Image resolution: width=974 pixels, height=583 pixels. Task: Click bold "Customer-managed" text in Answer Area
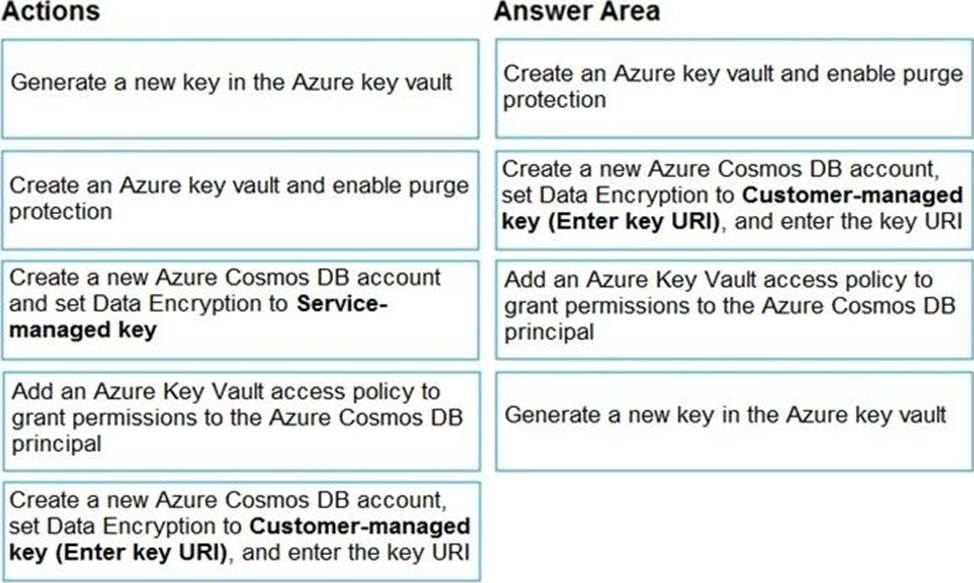click(852, 195)
